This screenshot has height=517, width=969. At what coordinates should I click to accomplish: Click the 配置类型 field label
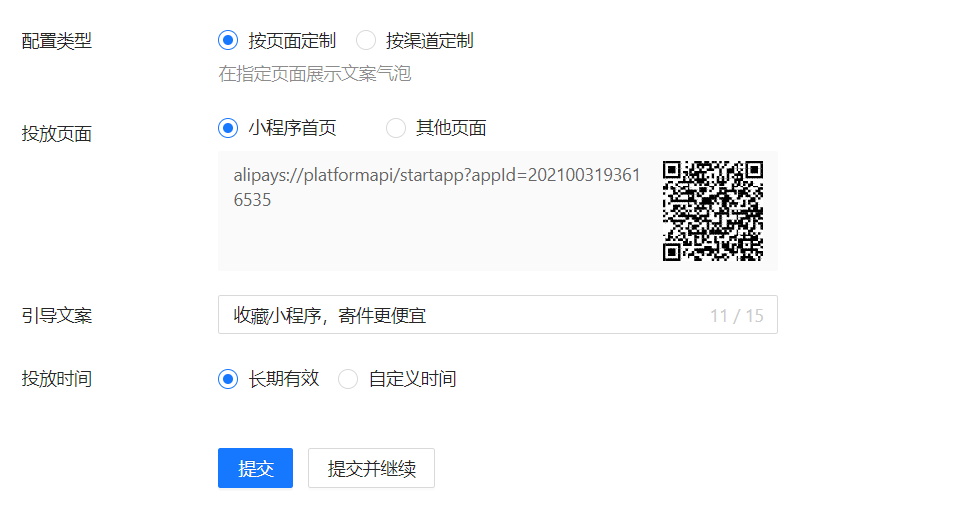click(x=57, y=41)
